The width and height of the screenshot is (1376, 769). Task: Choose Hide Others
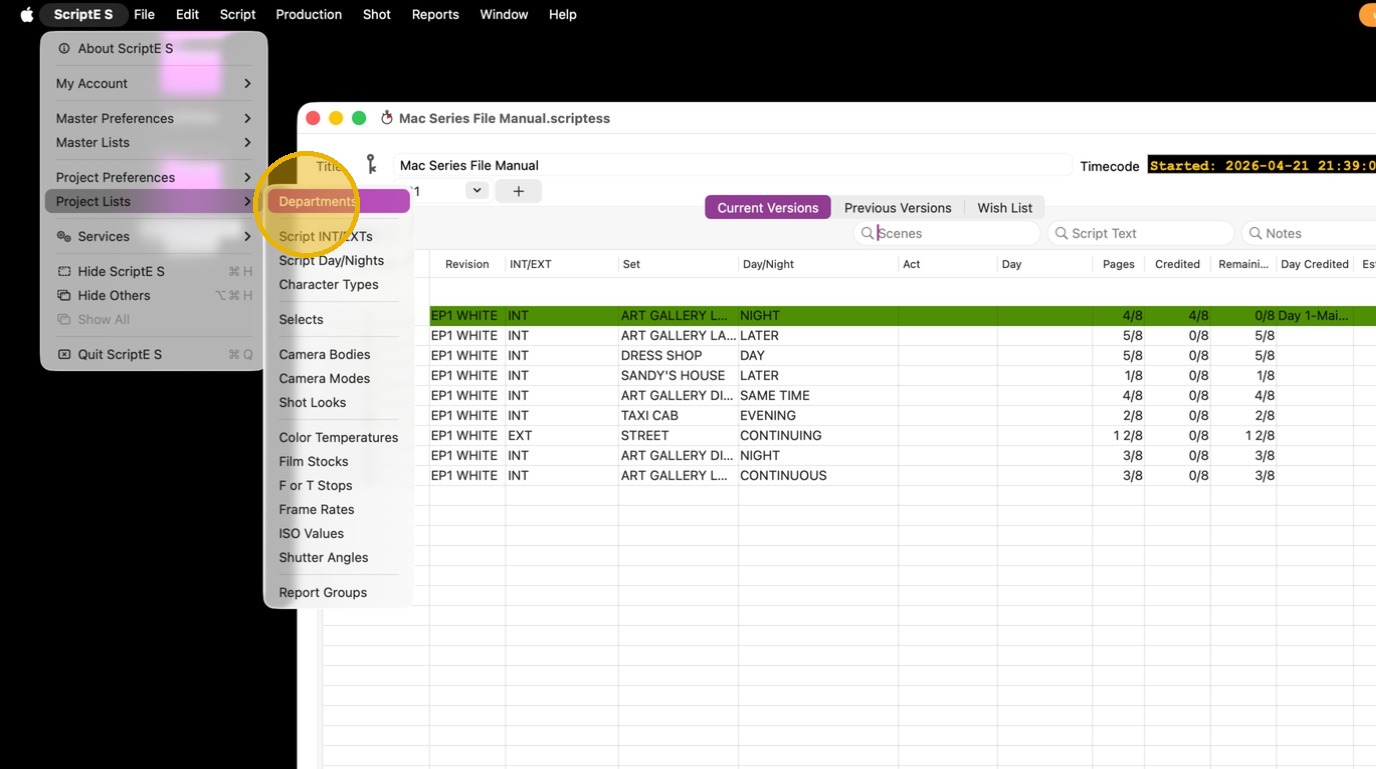[154, 295]
